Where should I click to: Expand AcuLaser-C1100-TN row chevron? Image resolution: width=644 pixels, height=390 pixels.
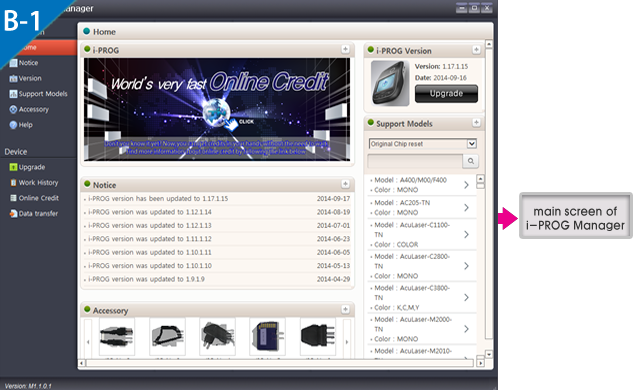(467, 234)
